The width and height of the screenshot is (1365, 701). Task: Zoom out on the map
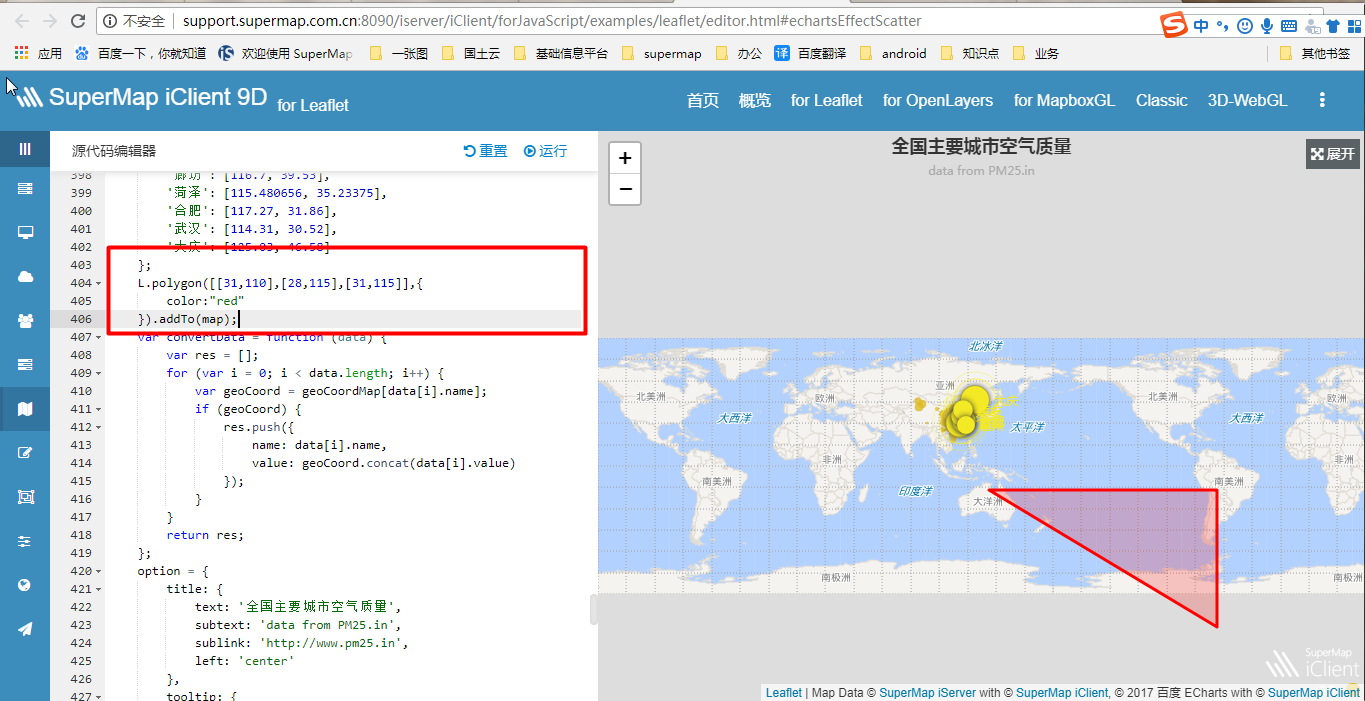click(625, 189)
